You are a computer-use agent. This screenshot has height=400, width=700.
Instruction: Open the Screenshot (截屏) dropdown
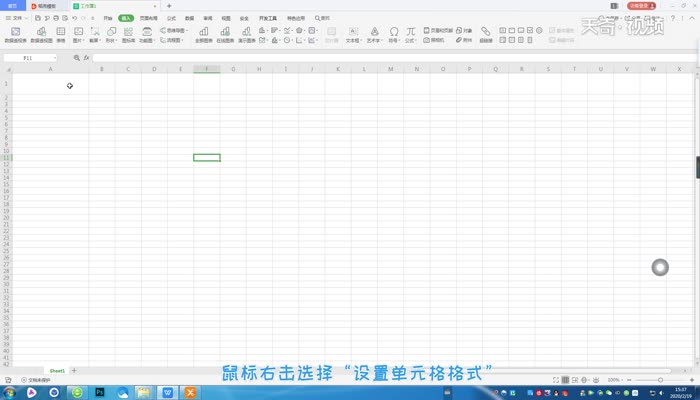[x=95, y=34]
